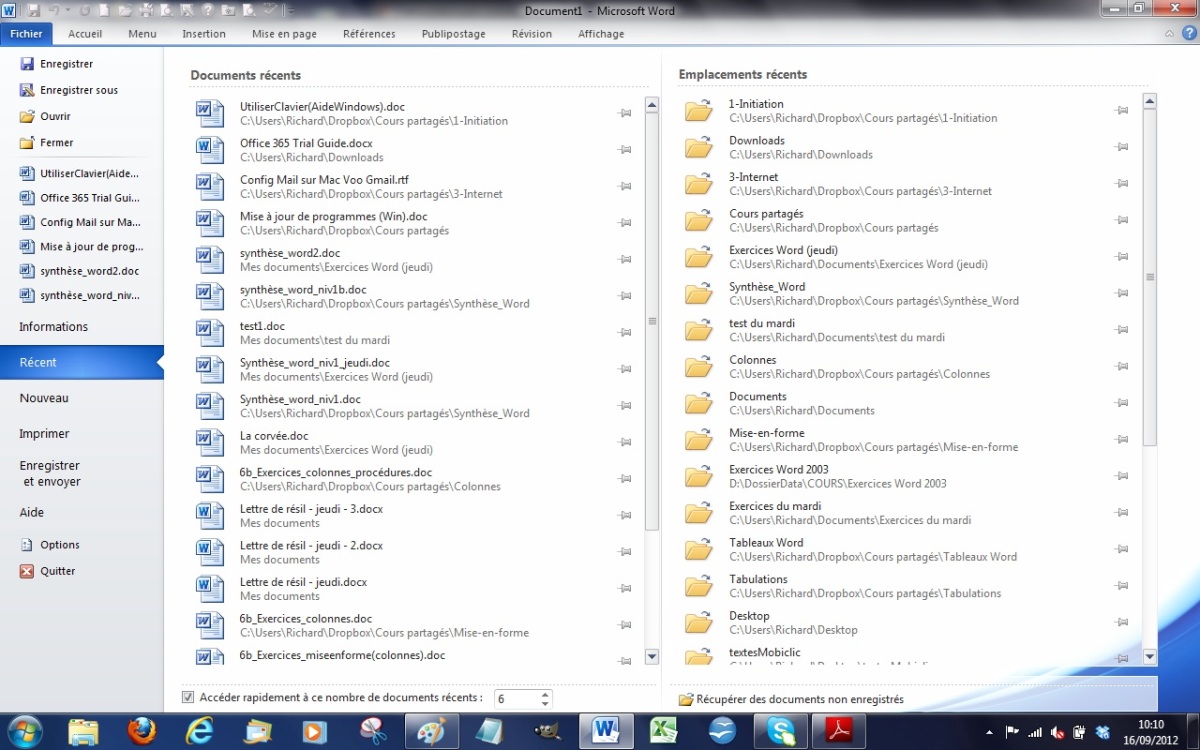The width and height of the screenshot is (1200, 750).
Task: Pin Config Mail sur Mac Voo Gmail.rtf
Action: coord(625,186)
